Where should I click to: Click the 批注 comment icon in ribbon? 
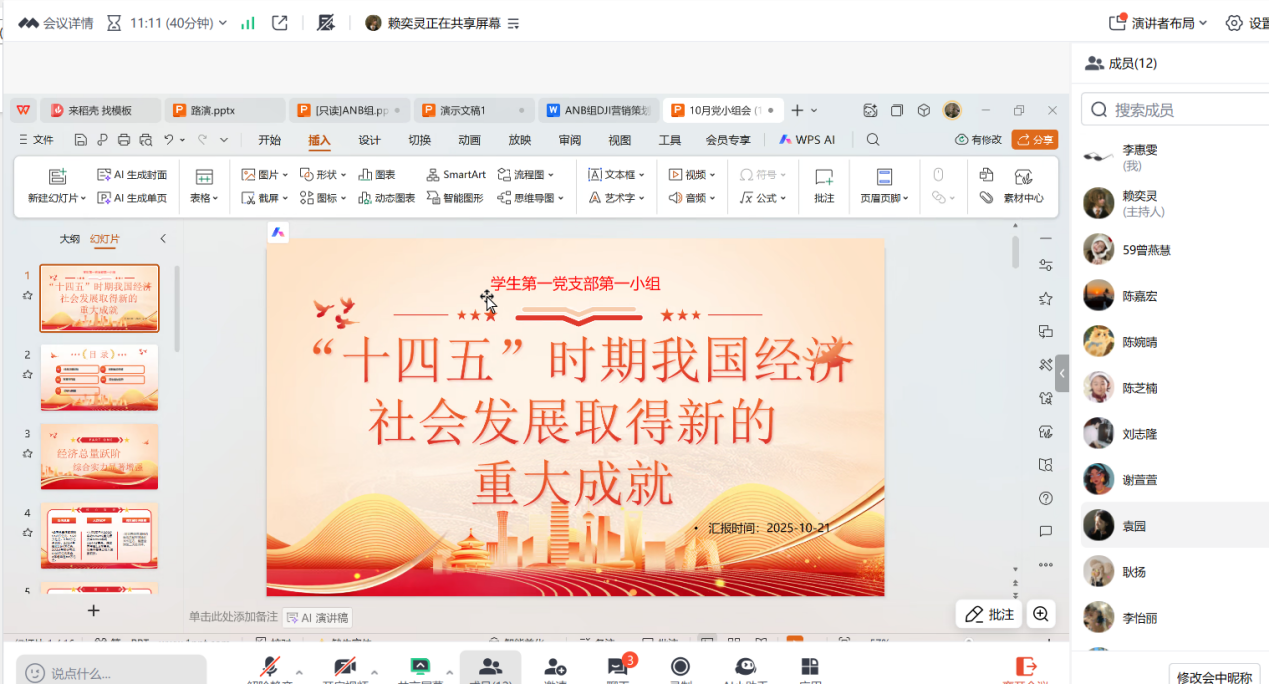pyautogui.click(x=823, y=185)
